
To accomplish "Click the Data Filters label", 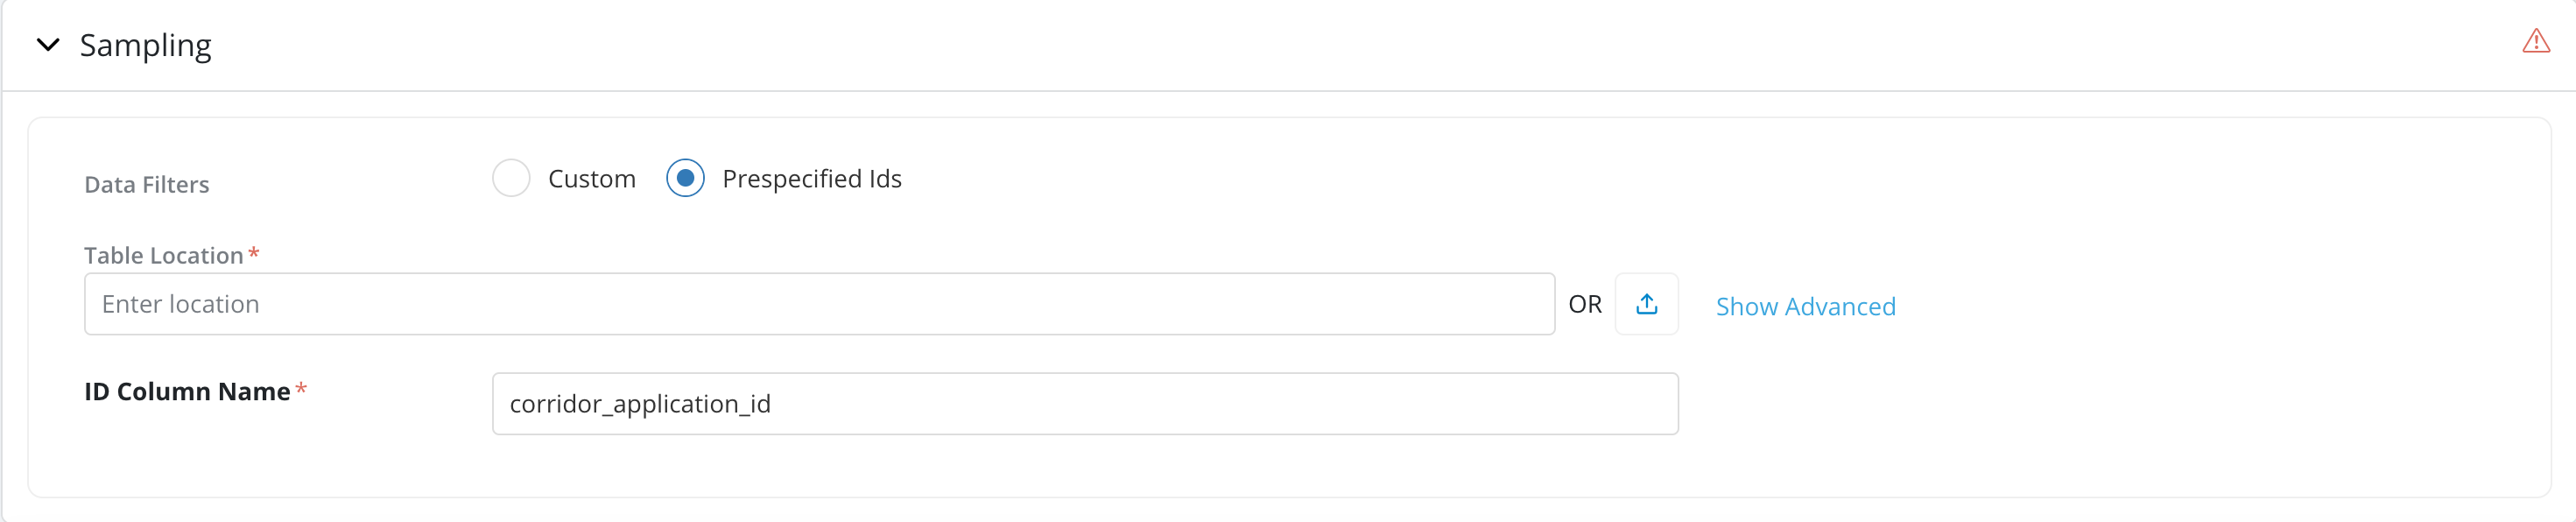I will click(x=147, y=185).
